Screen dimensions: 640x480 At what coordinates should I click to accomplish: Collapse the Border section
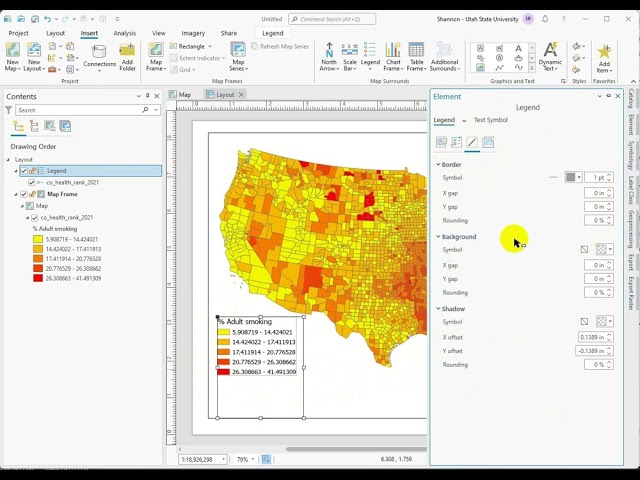[x=438, y=164]
